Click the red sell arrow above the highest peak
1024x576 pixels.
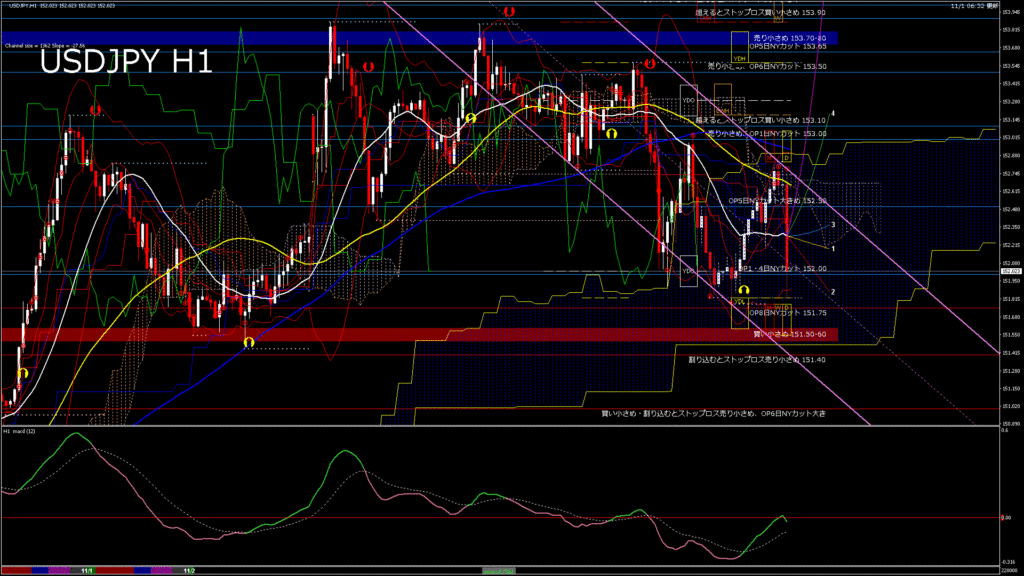pyautogui.click(x=510, y=11)
